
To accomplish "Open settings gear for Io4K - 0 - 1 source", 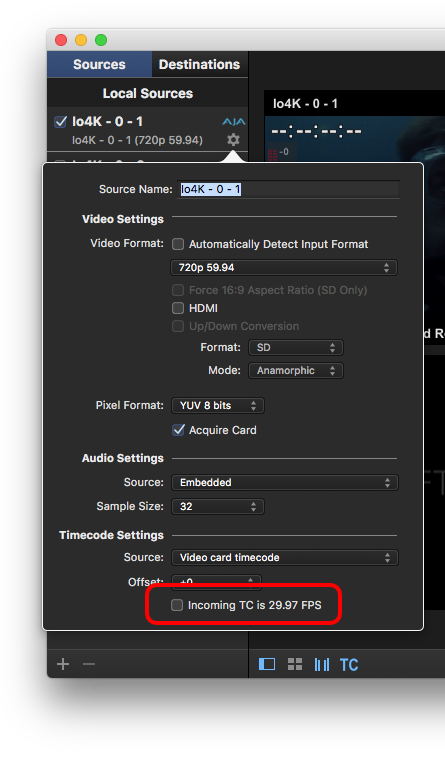I will click(x=233, y=140).
